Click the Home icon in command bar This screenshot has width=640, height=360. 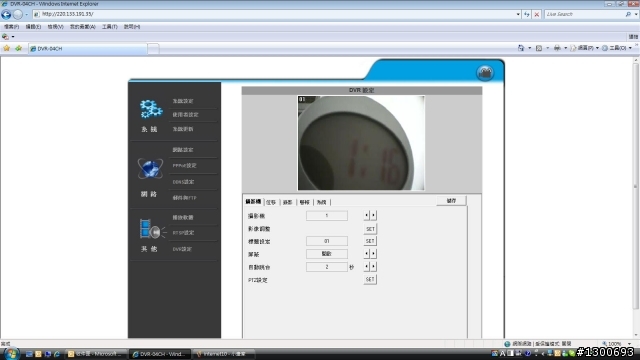coord(521,48)
